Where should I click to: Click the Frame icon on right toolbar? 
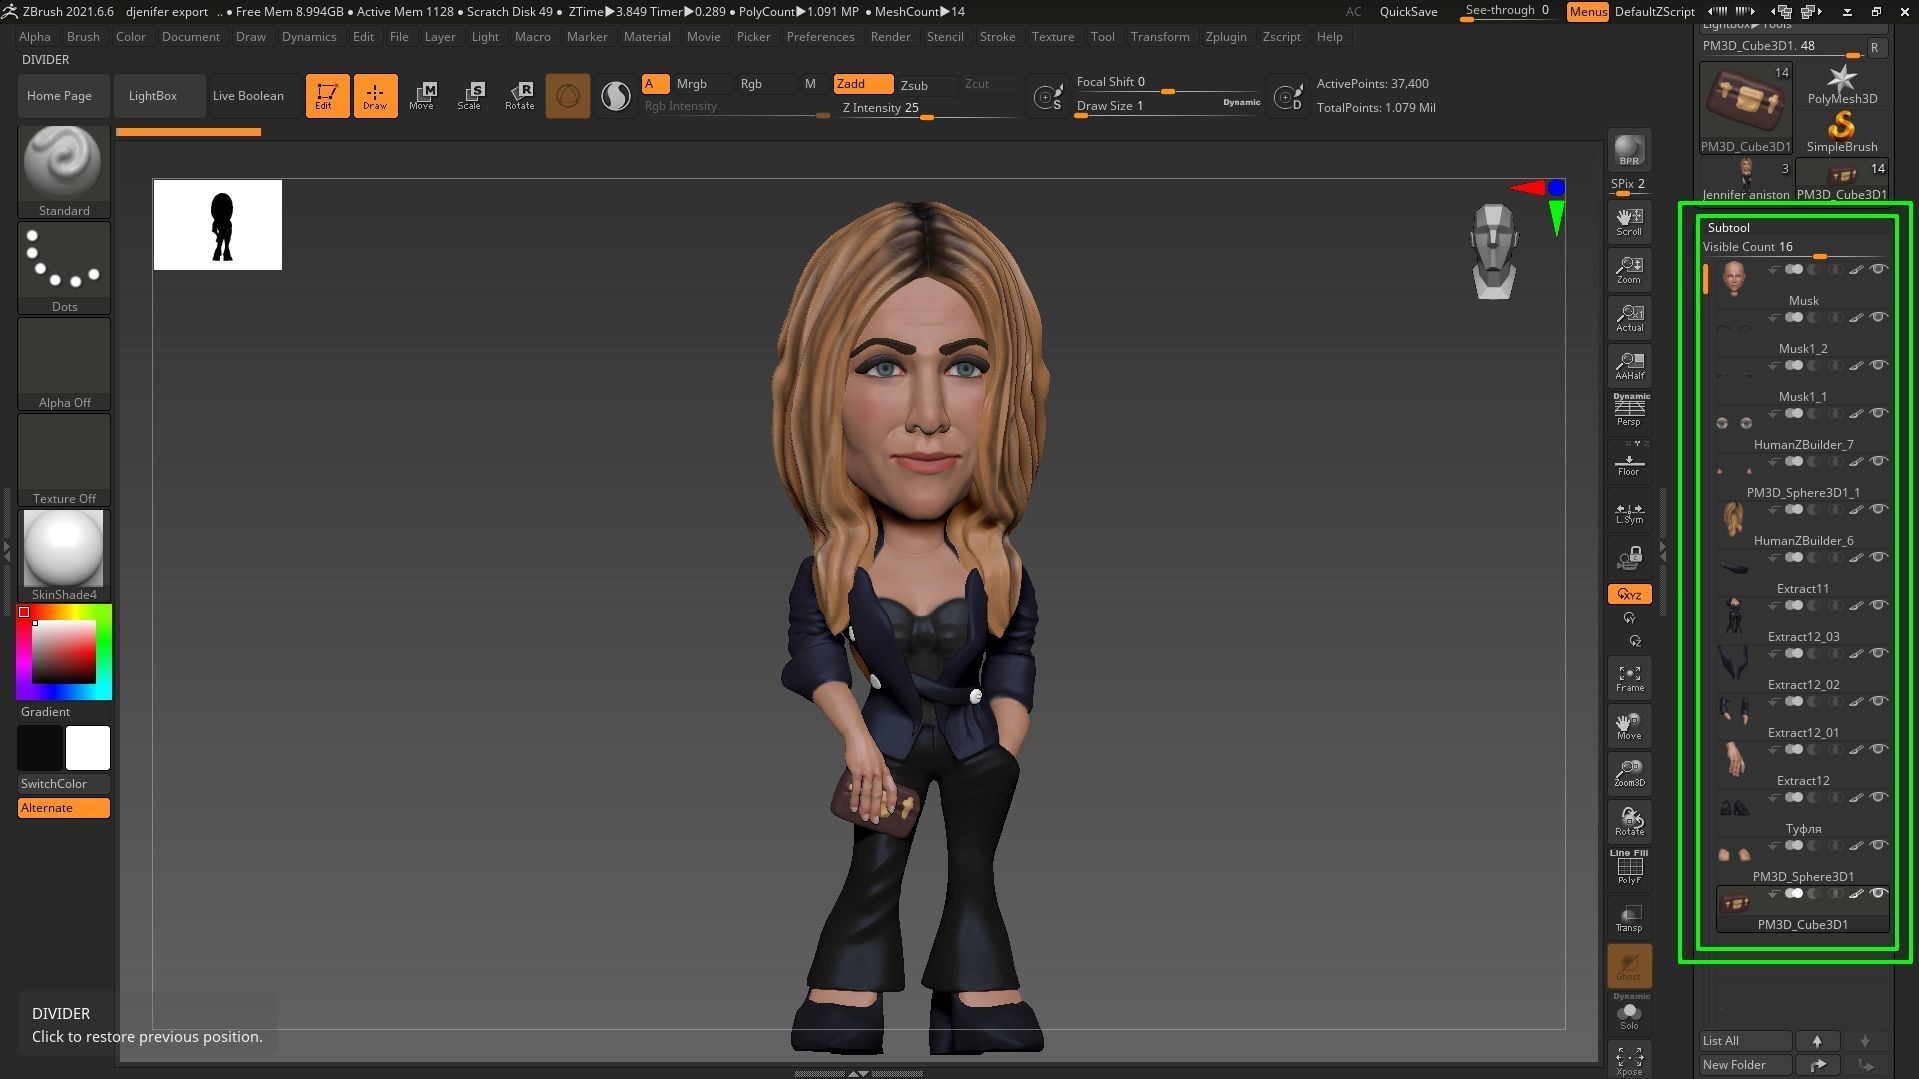pos(1629,677)
